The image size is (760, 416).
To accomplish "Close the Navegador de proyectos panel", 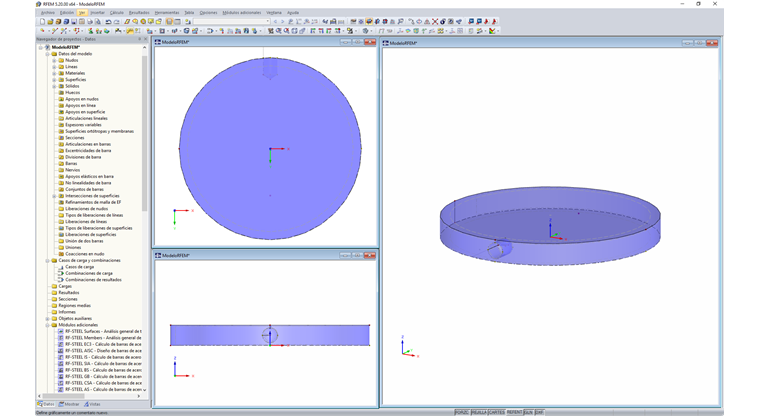I will coord(145,39).
